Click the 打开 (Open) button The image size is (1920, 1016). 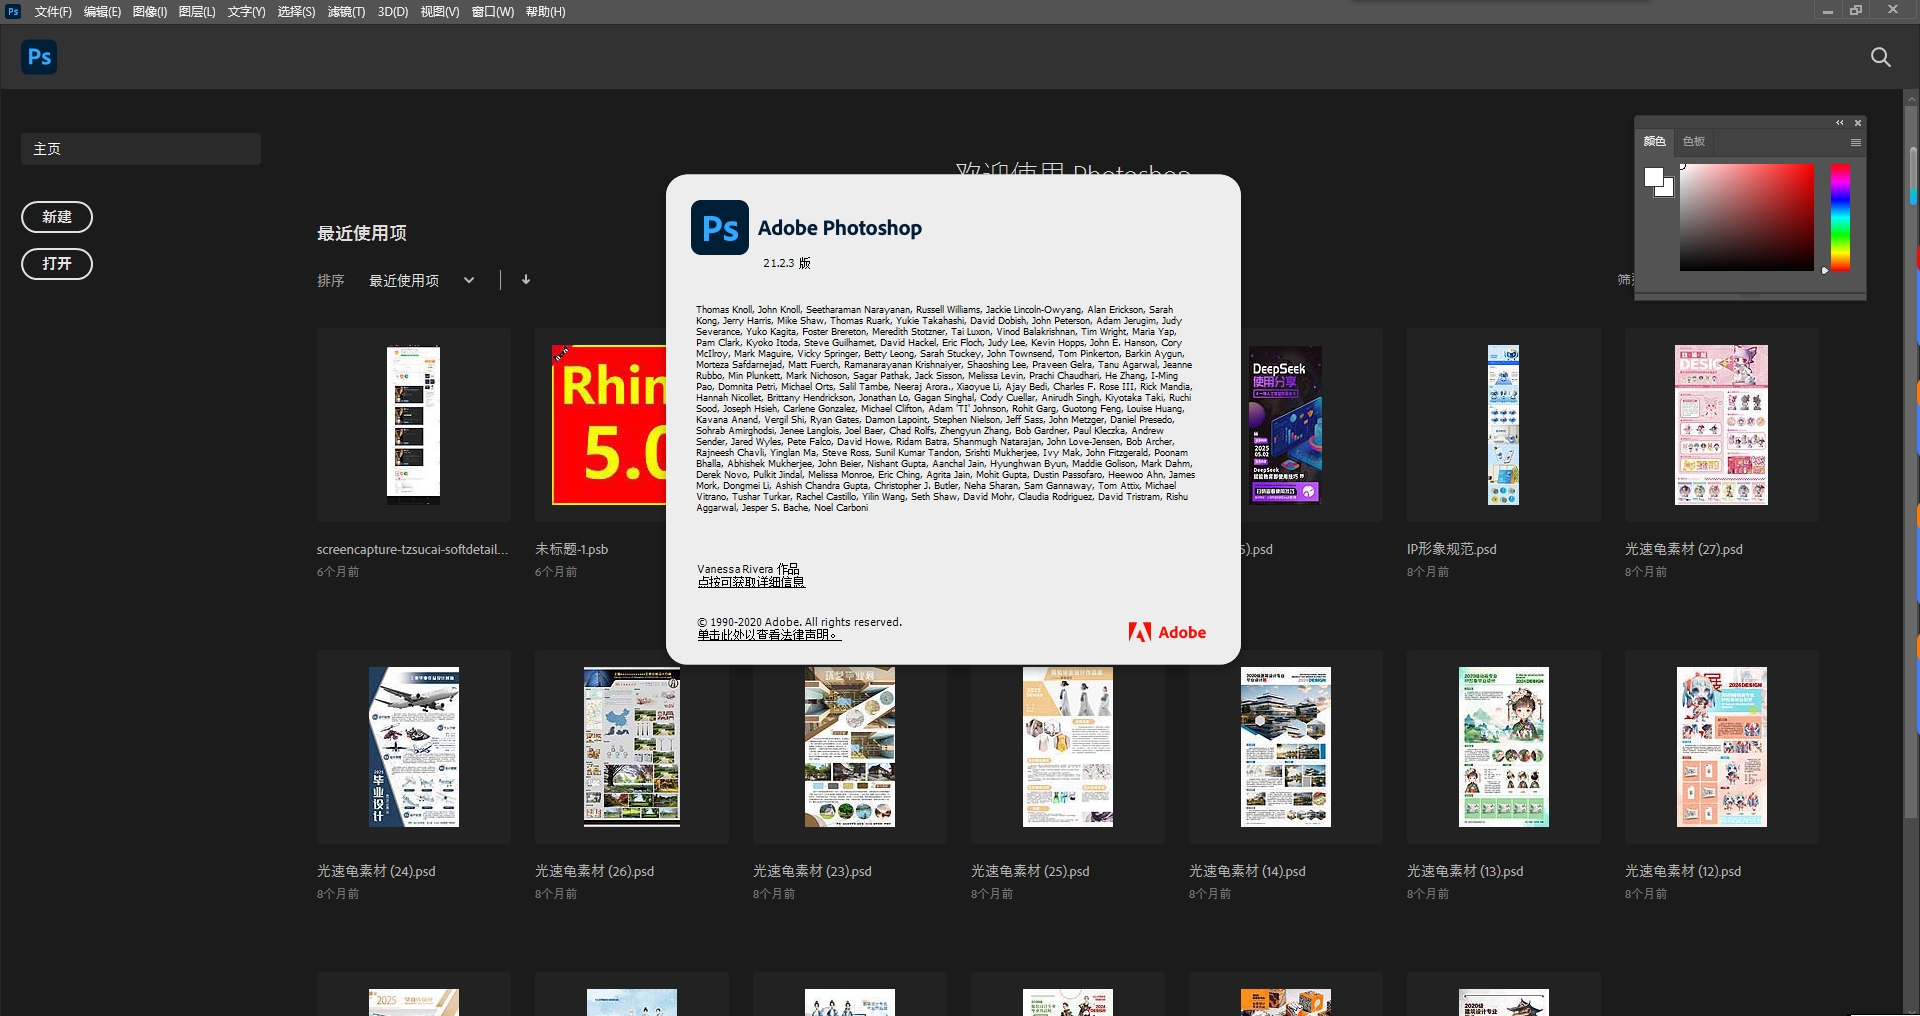57,264
